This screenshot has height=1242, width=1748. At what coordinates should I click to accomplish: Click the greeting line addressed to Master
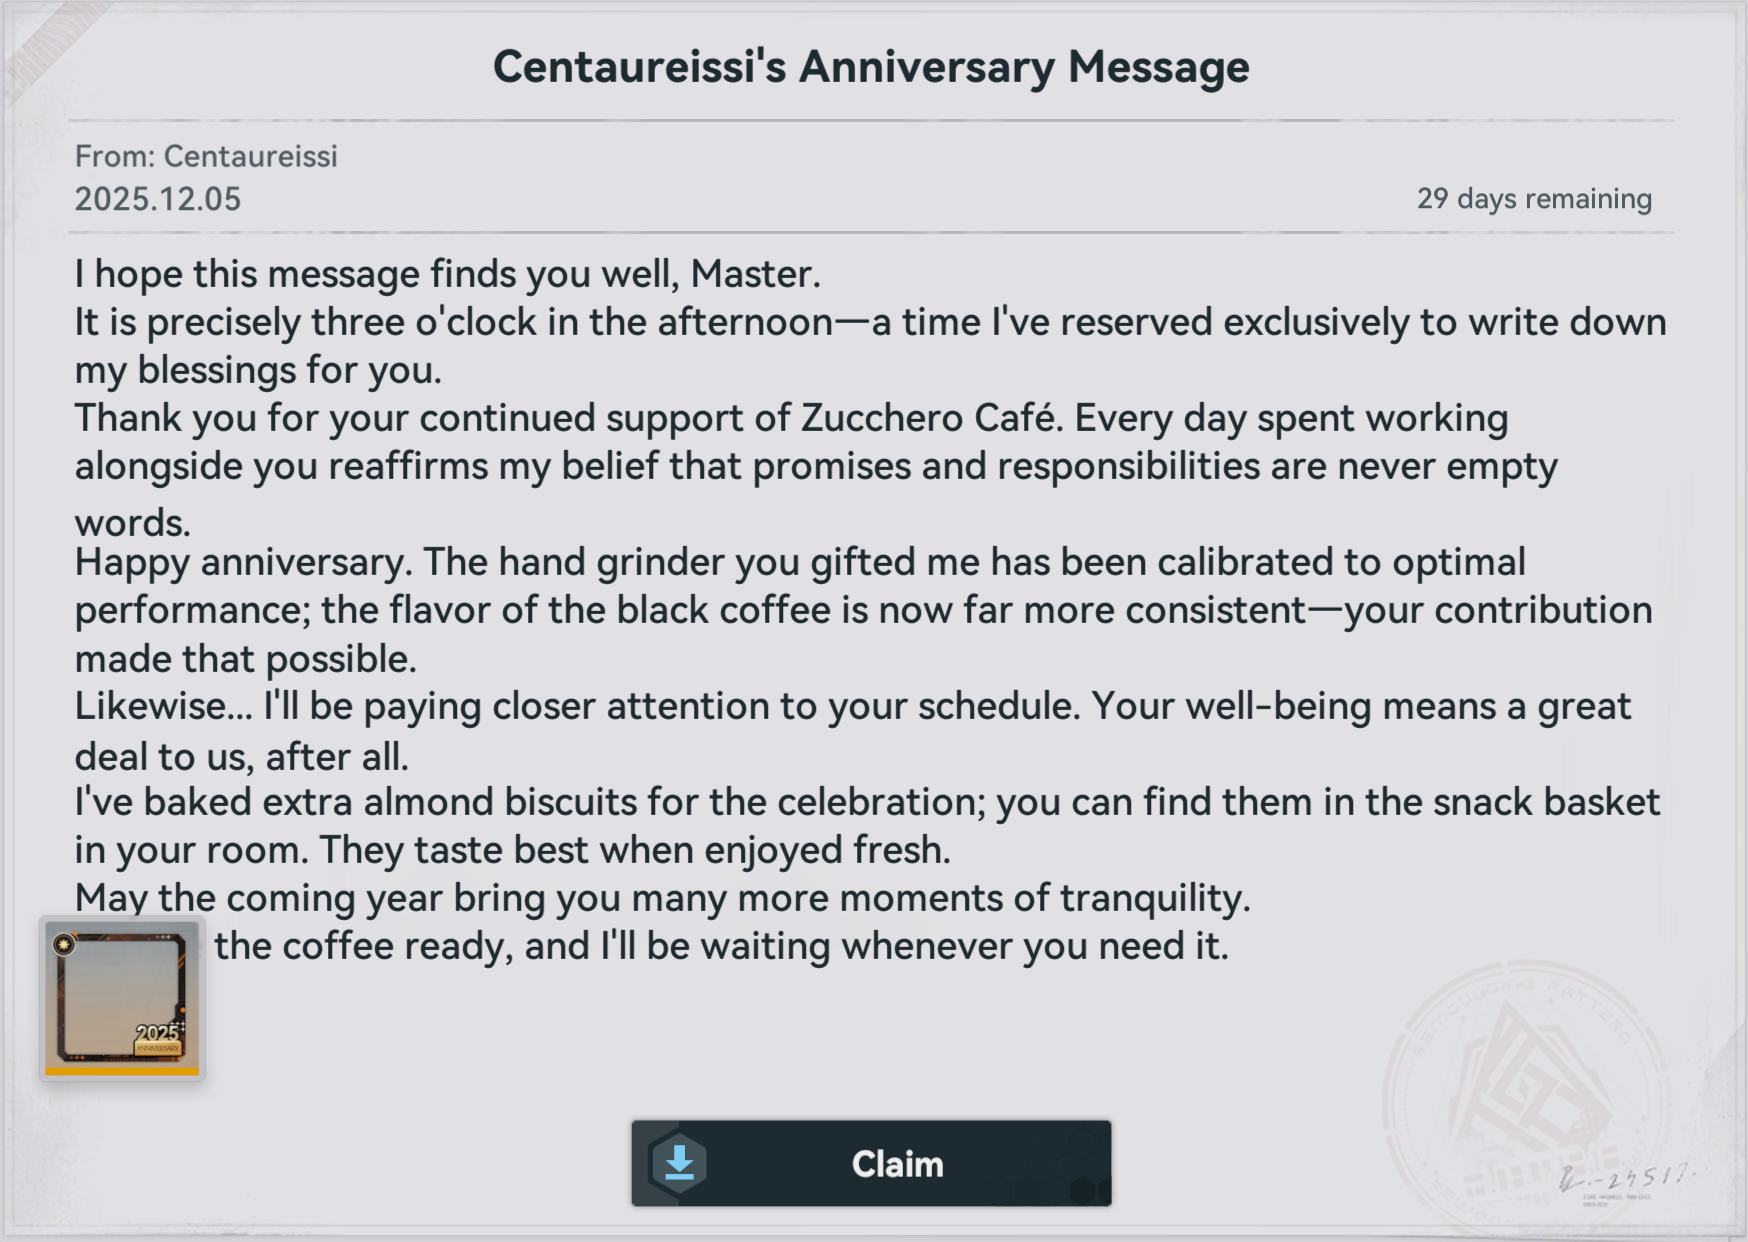point(447,274)
